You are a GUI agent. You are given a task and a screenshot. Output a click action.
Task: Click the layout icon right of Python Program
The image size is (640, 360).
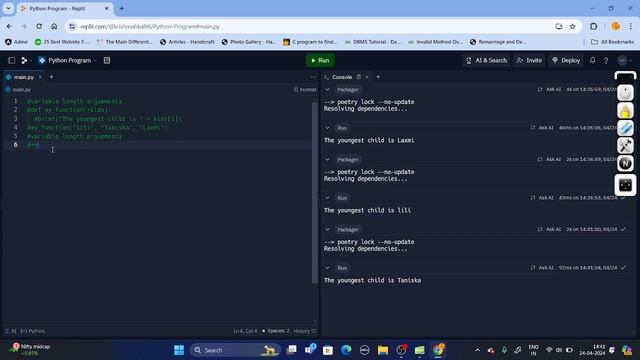(x=107, y=60)
